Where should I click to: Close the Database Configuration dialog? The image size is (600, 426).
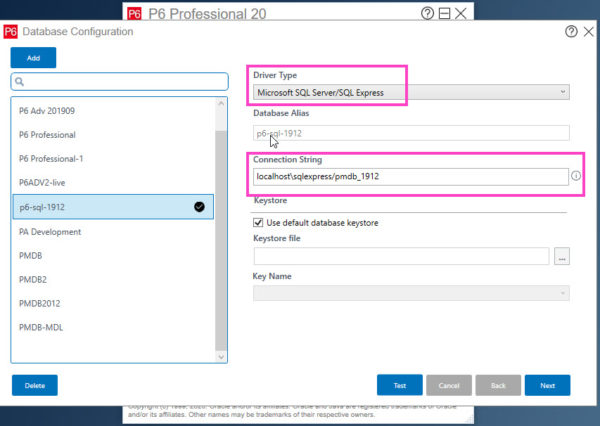tap(589, 31)
